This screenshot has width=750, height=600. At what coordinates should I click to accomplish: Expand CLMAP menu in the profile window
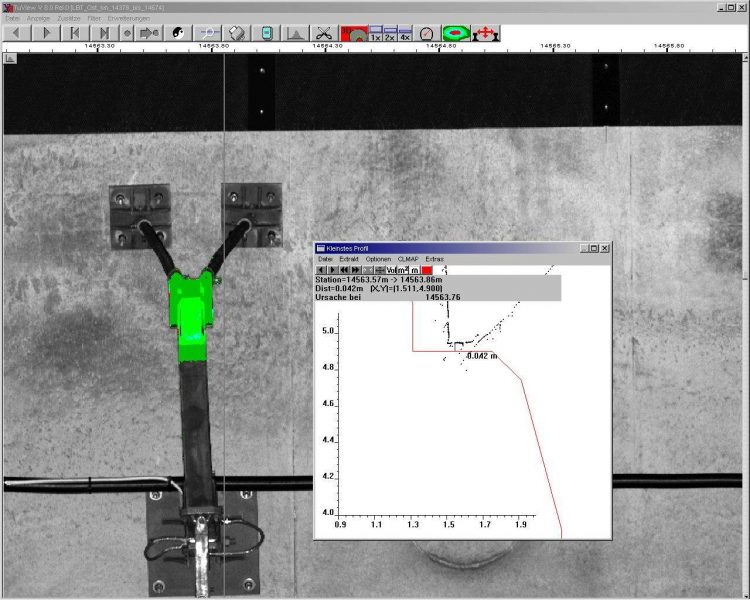pos(407,259)
